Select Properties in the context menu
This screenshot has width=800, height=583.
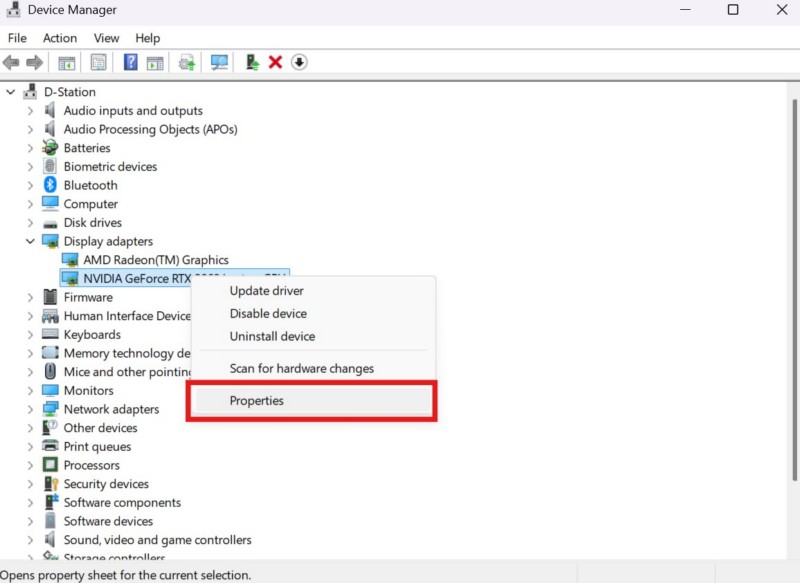tap(257, 401)
